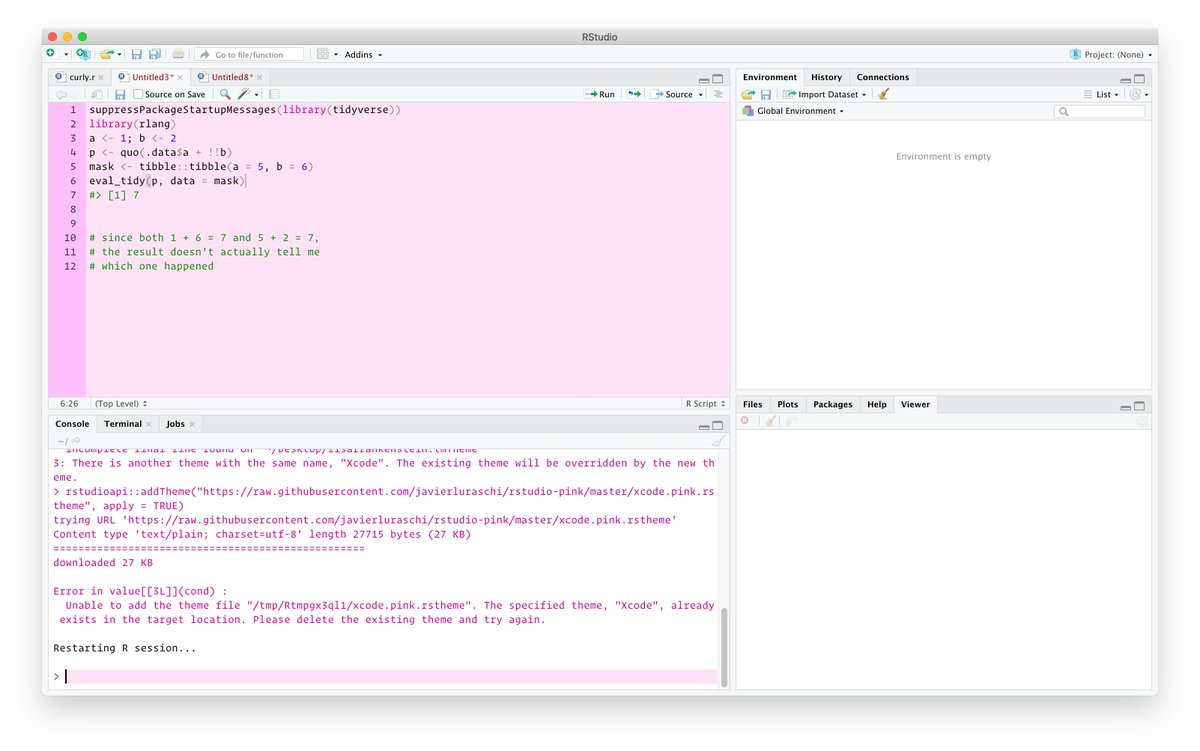
Task: Go back to previous source location
Action: [x=59, y=94]
